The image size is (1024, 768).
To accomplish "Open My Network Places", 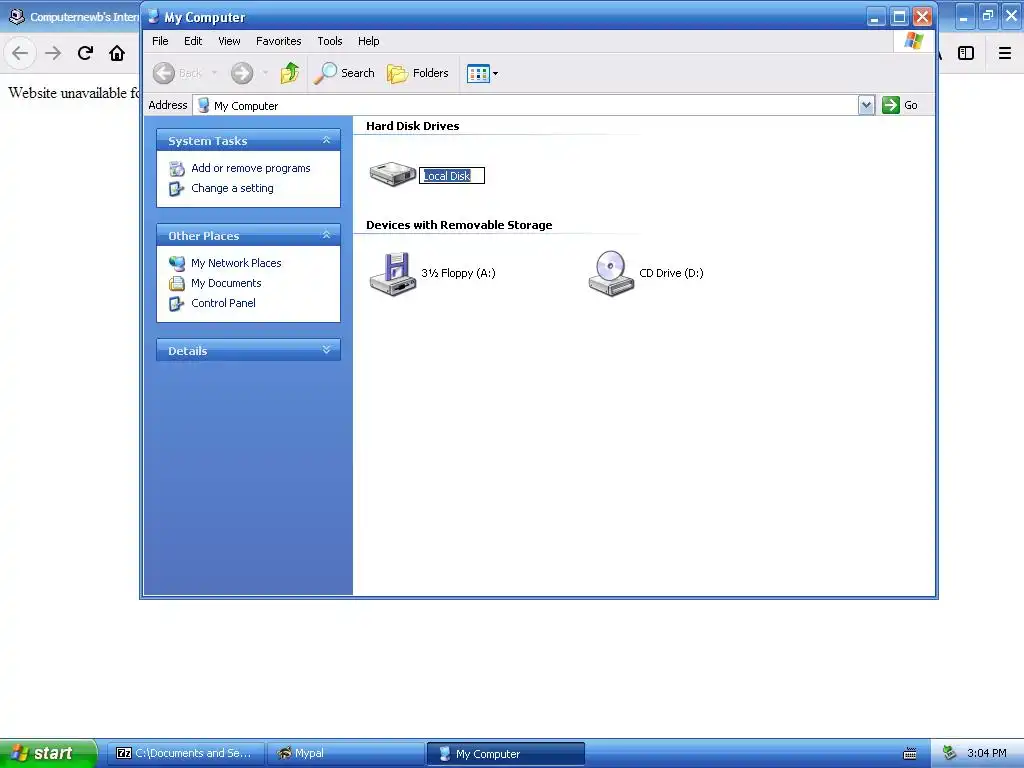I will [x=236, y=263].
